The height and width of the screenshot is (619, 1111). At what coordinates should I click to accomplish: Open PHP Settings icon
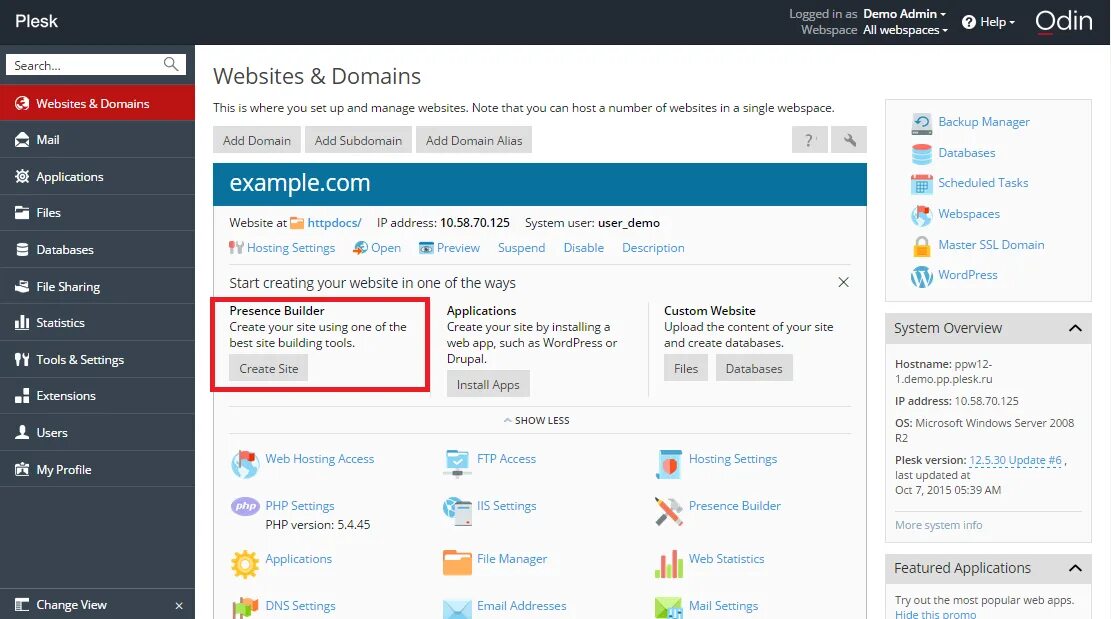(x=245, y=506)
